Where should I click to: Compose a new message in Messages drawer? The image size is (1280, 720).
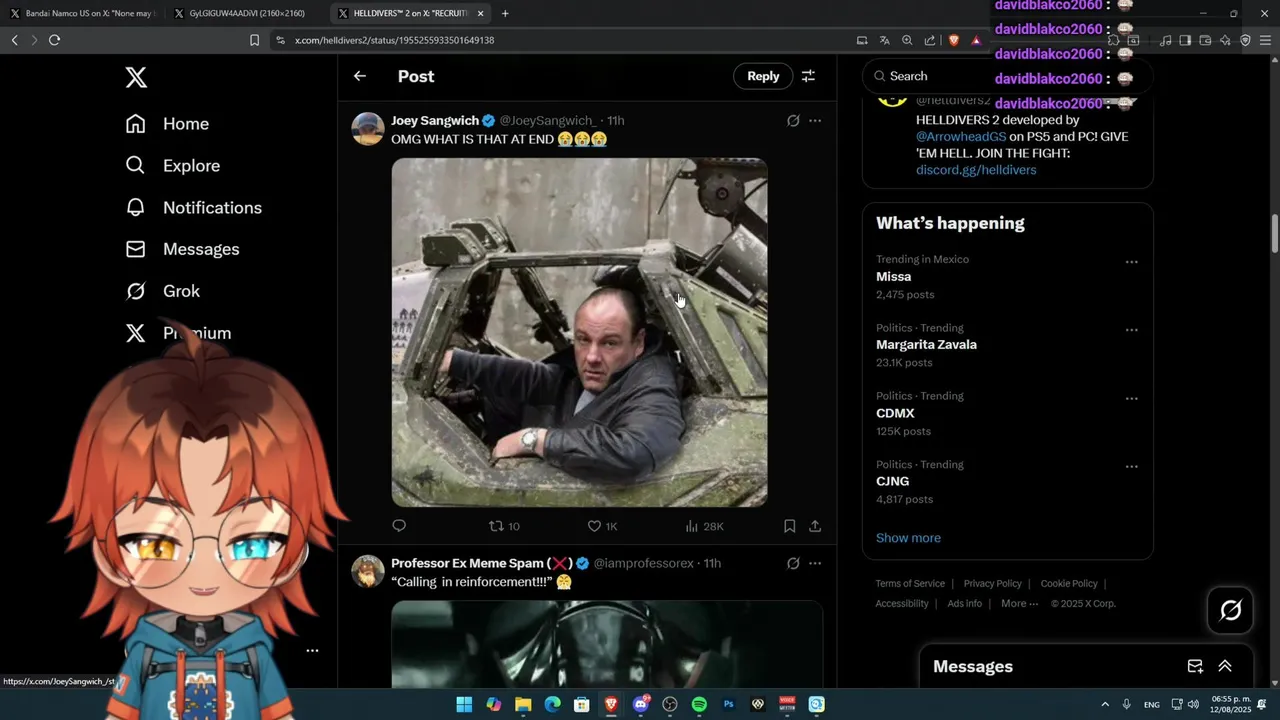pos(1195,666)
